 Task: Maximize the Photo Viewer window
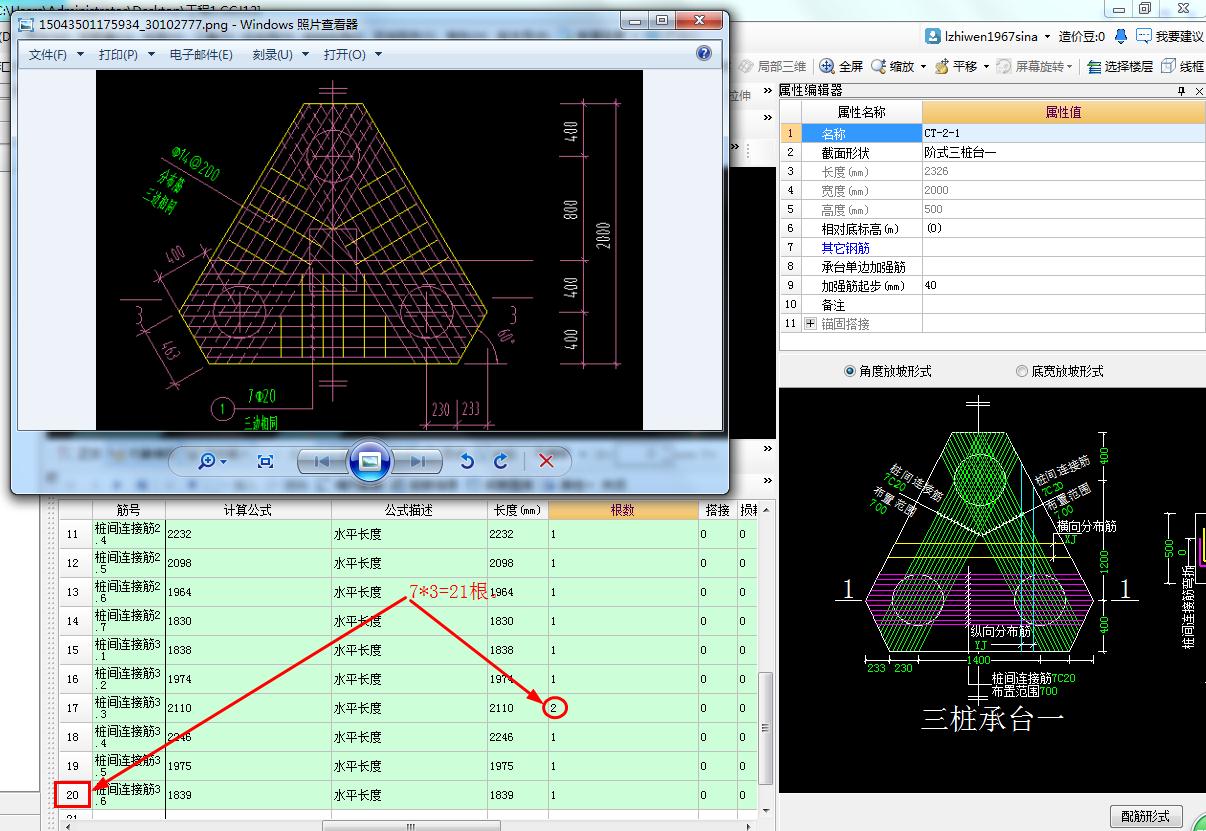[662, 20]
